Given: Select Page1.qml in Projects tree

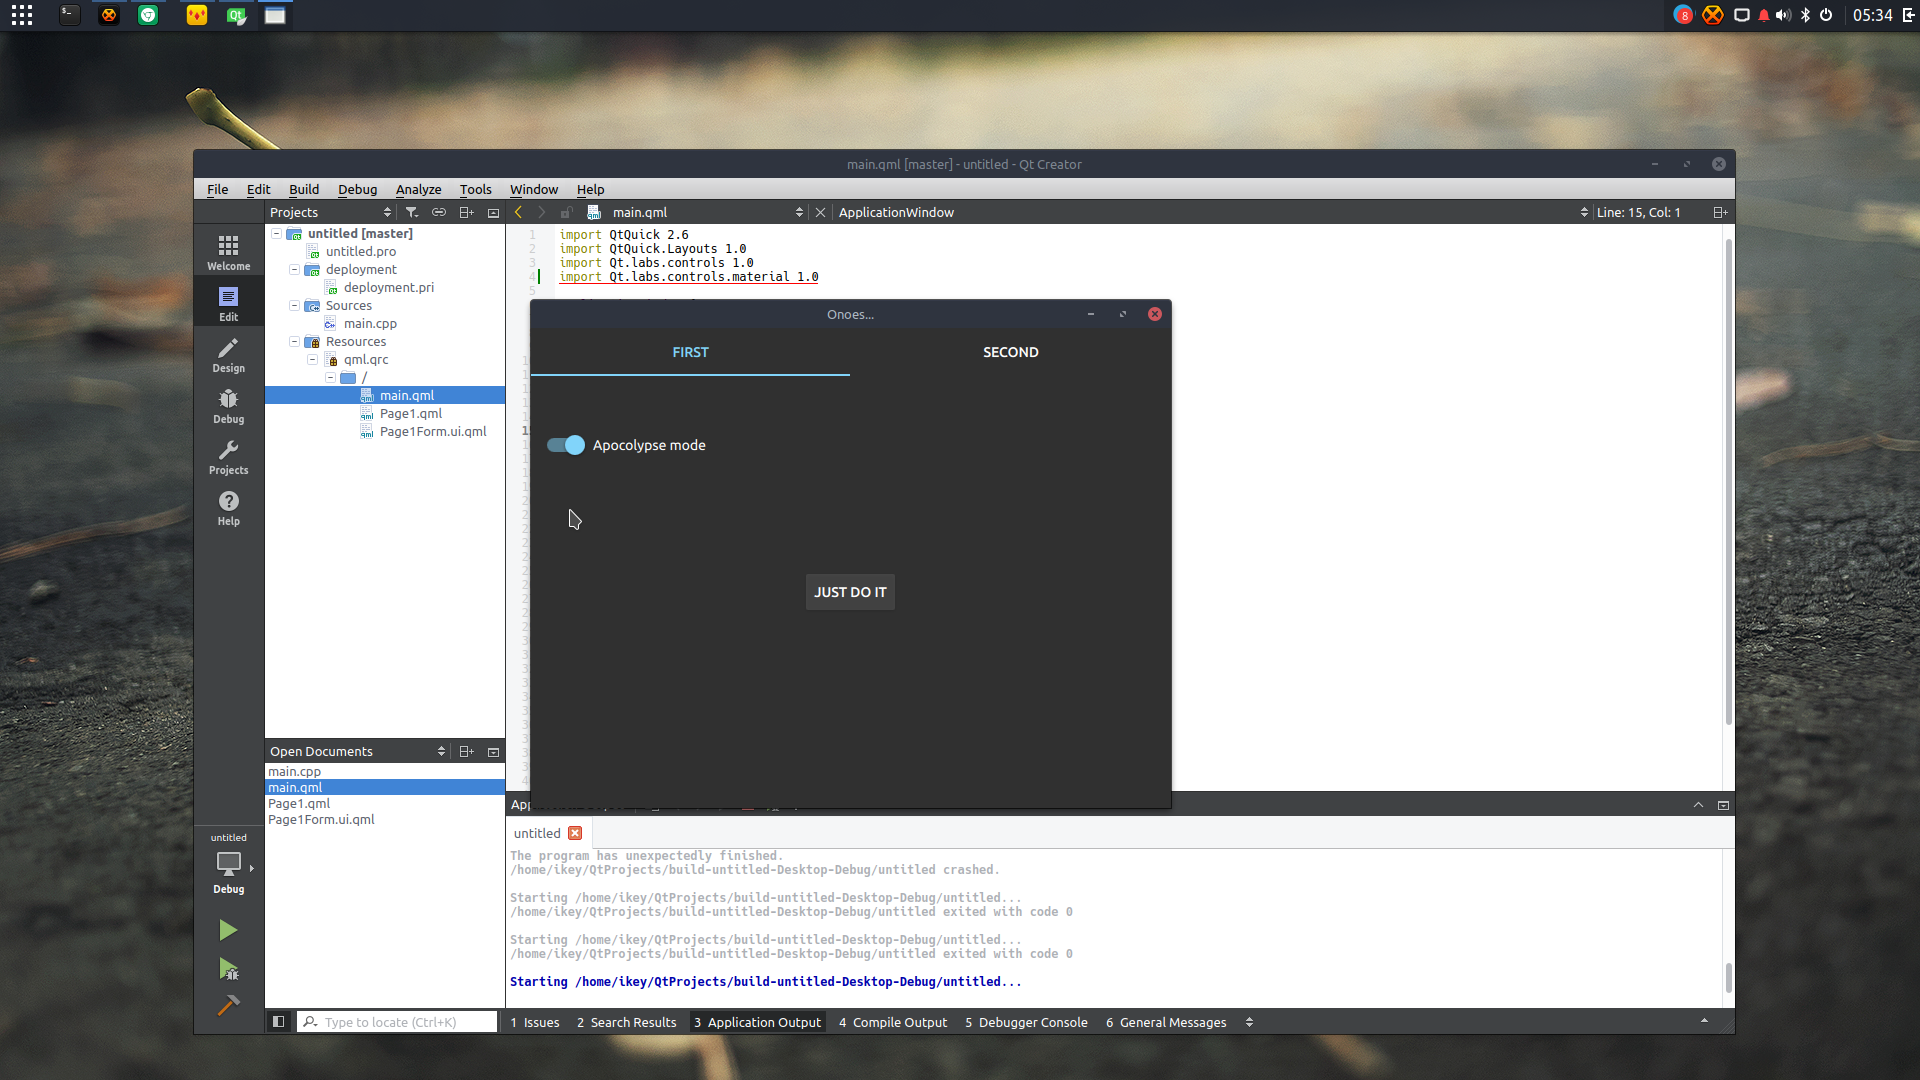Looking at the screenshot, I should (410, 413).
